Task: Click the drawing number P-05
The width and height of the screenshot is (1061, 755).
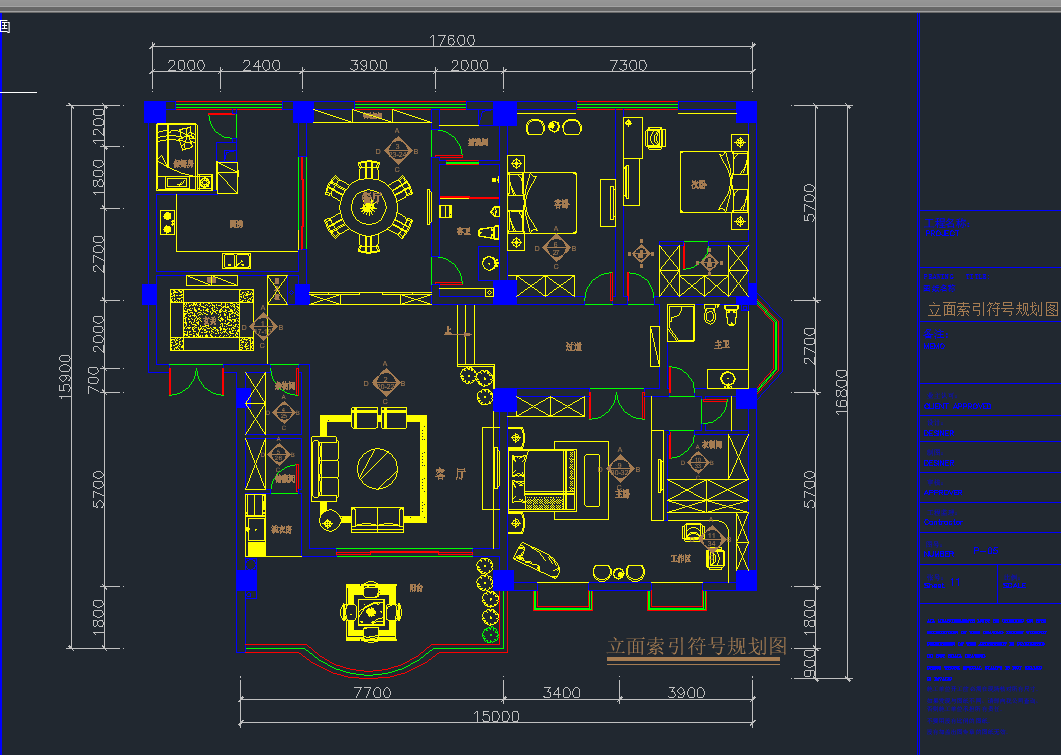Action: [x=986, y=551]
